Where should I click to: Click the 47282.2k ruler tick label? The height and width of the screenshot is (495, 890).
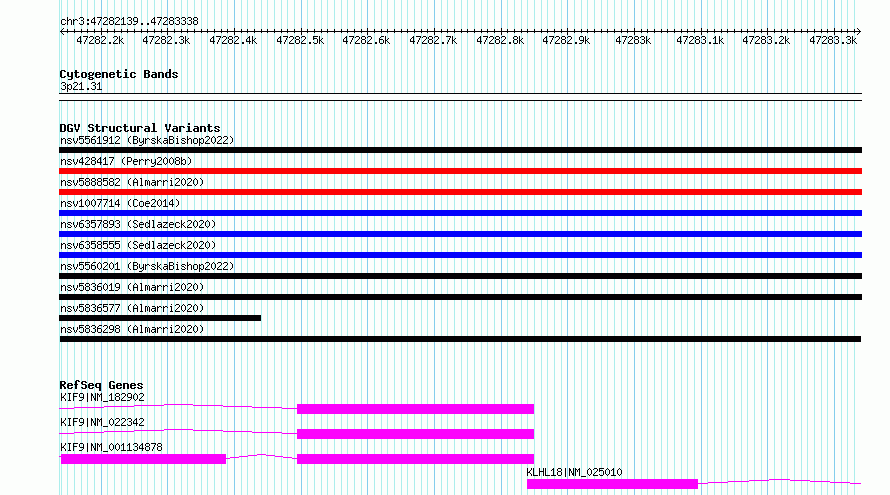click(100, 41)
